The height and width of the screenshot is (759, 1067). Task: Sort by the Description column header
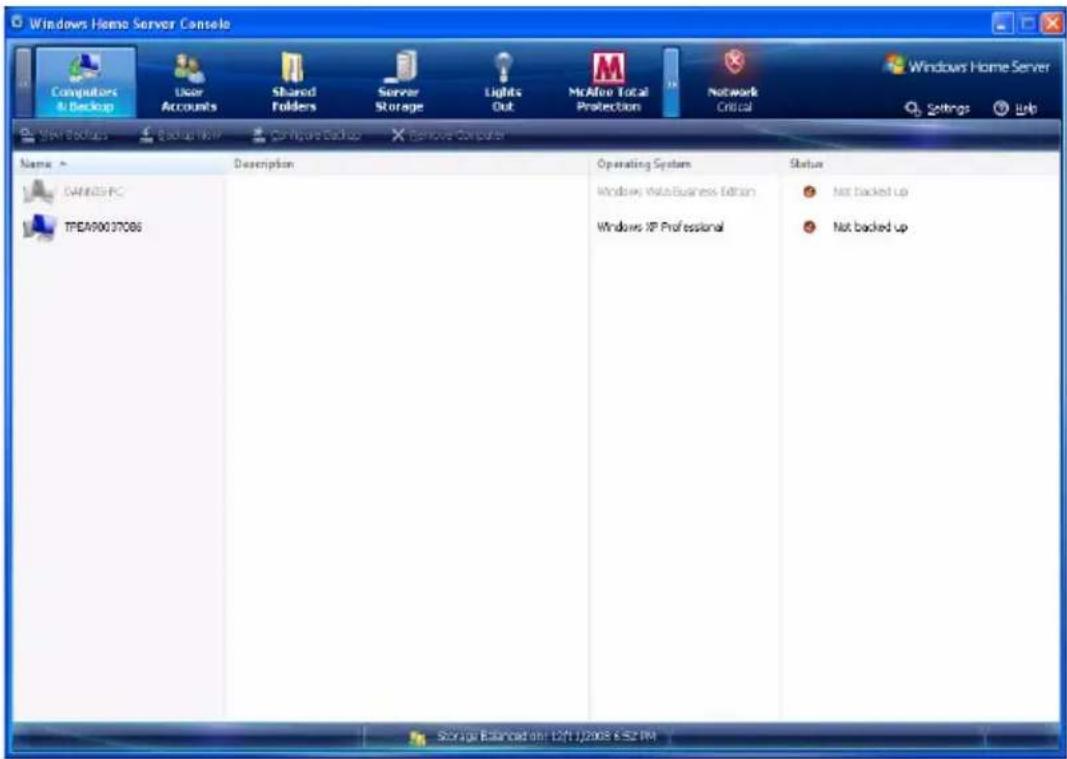(x=407, y=164)
